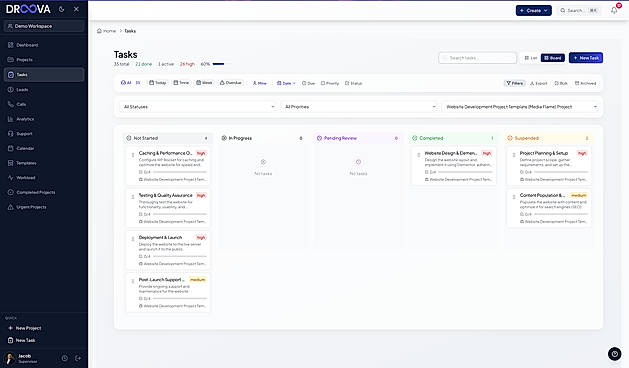629x368 pixels.
Task: Select the Tmrw filter tab
Action: (181, 83)
